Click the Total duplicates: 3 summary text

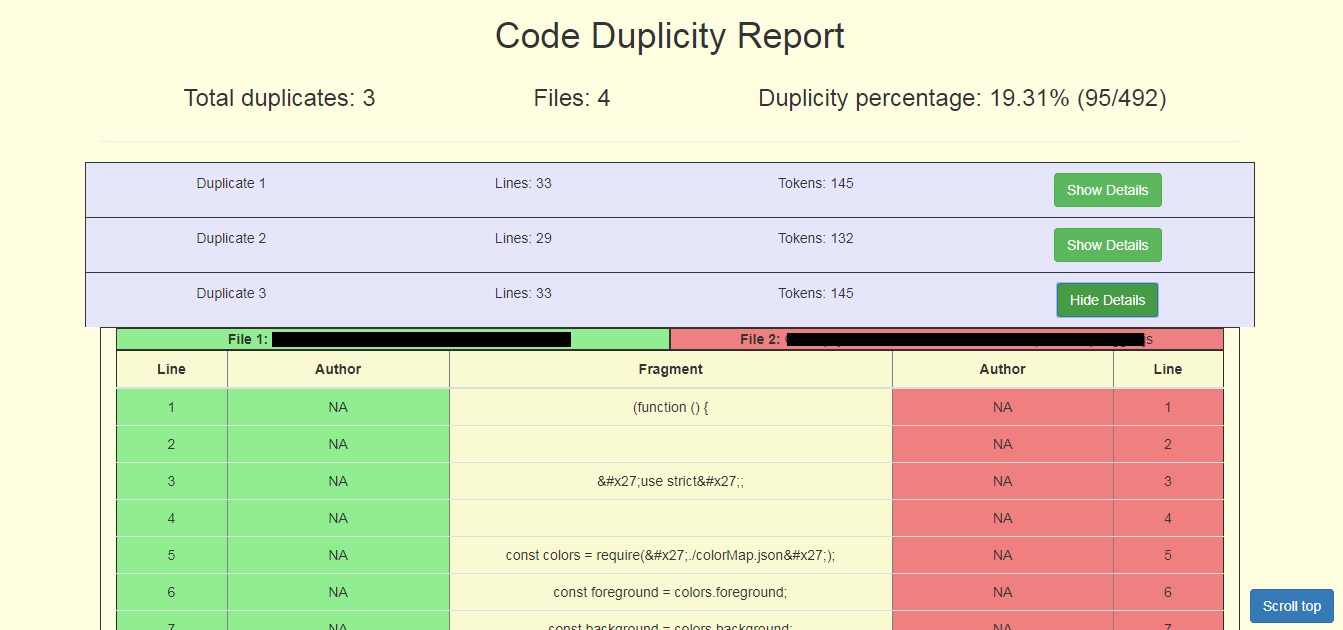[x=279, y=98]
